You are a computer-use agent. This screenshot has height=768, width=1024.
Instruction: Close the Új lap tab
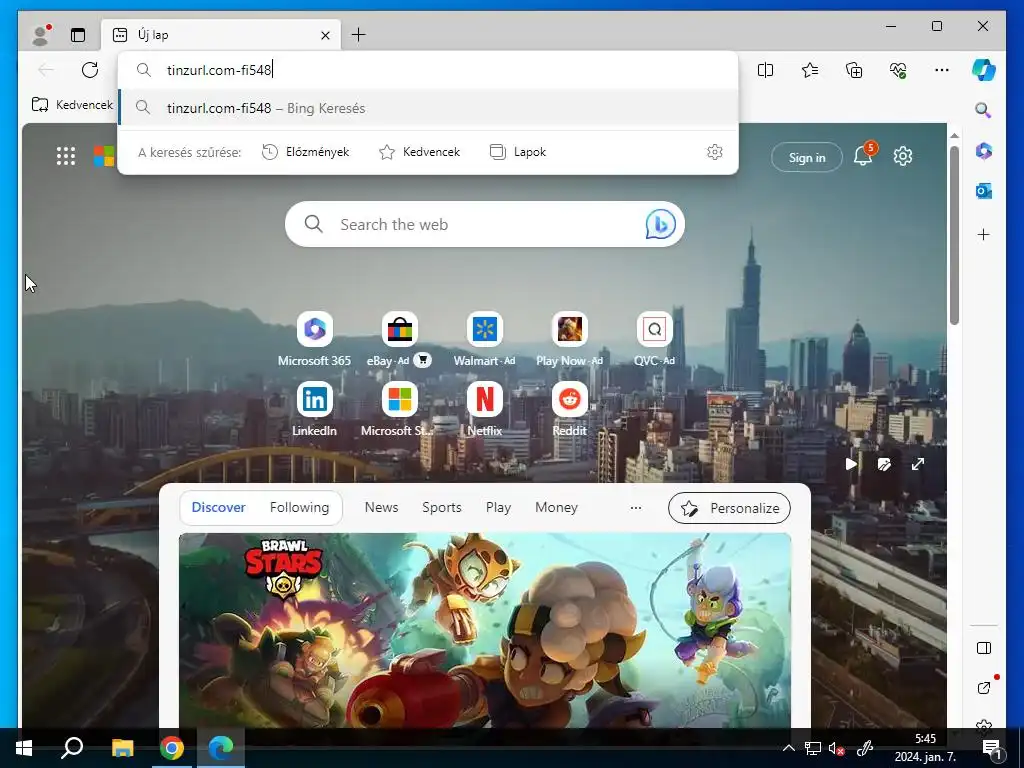tap(325, 35)
